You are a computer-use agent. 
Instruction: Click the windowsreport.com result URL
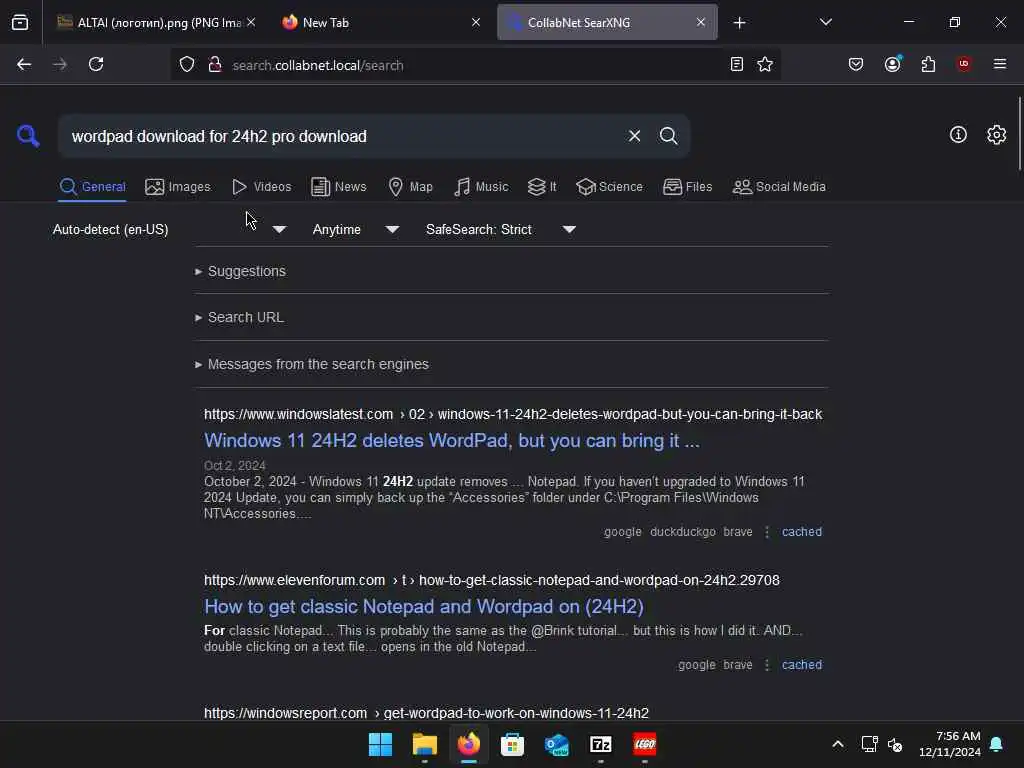coord(426,712)
